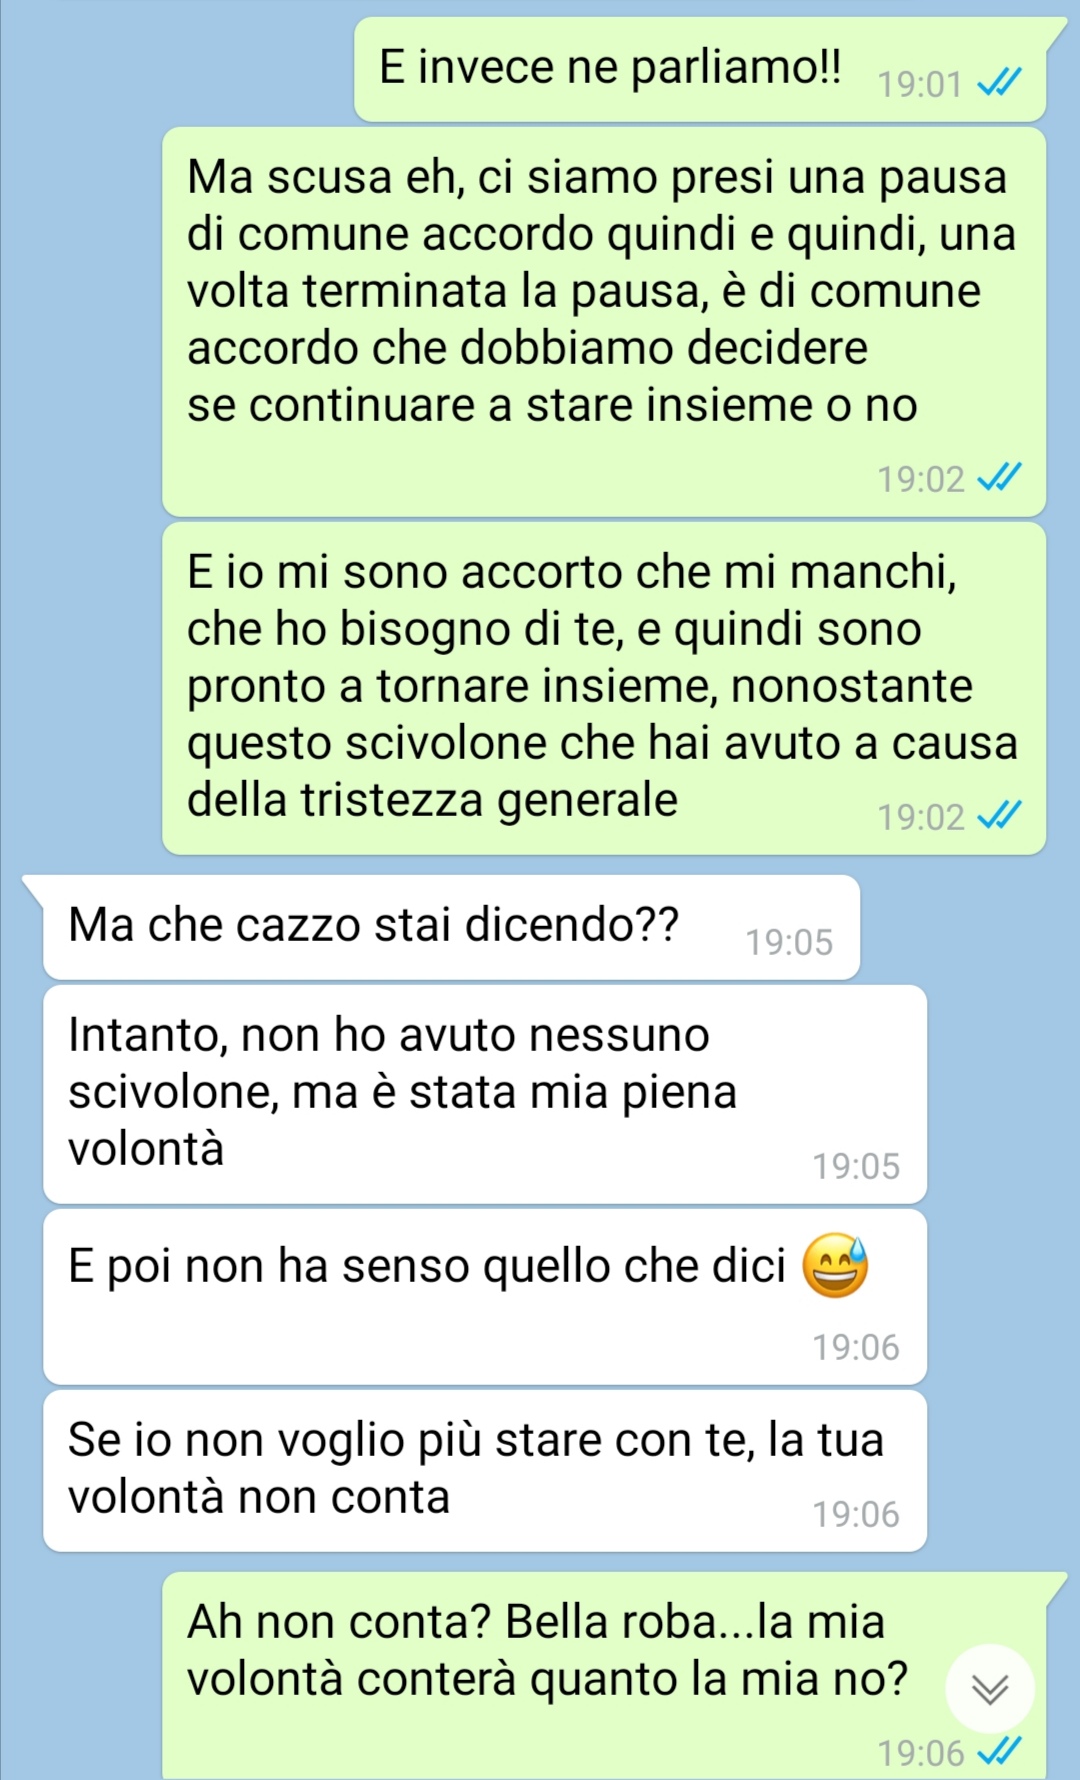Select the message 'Ma che cazzo stai dicendo??'
Viewport: 1080px width, 1780px height.
point(451,927)
